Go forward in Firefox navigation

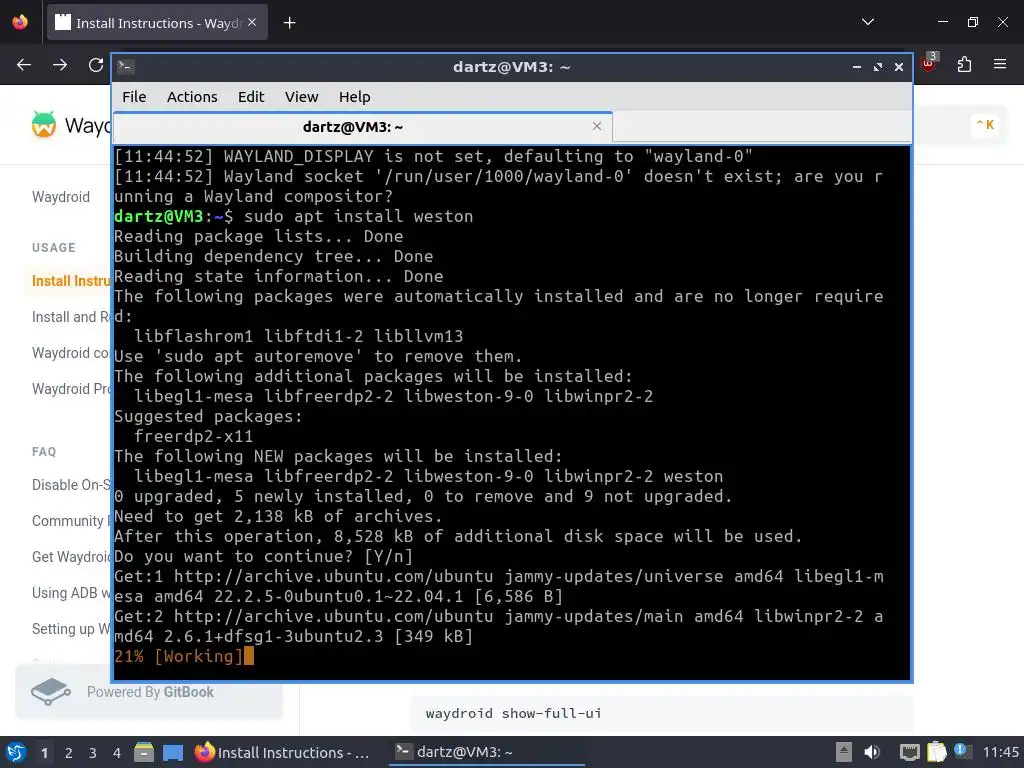60,65
